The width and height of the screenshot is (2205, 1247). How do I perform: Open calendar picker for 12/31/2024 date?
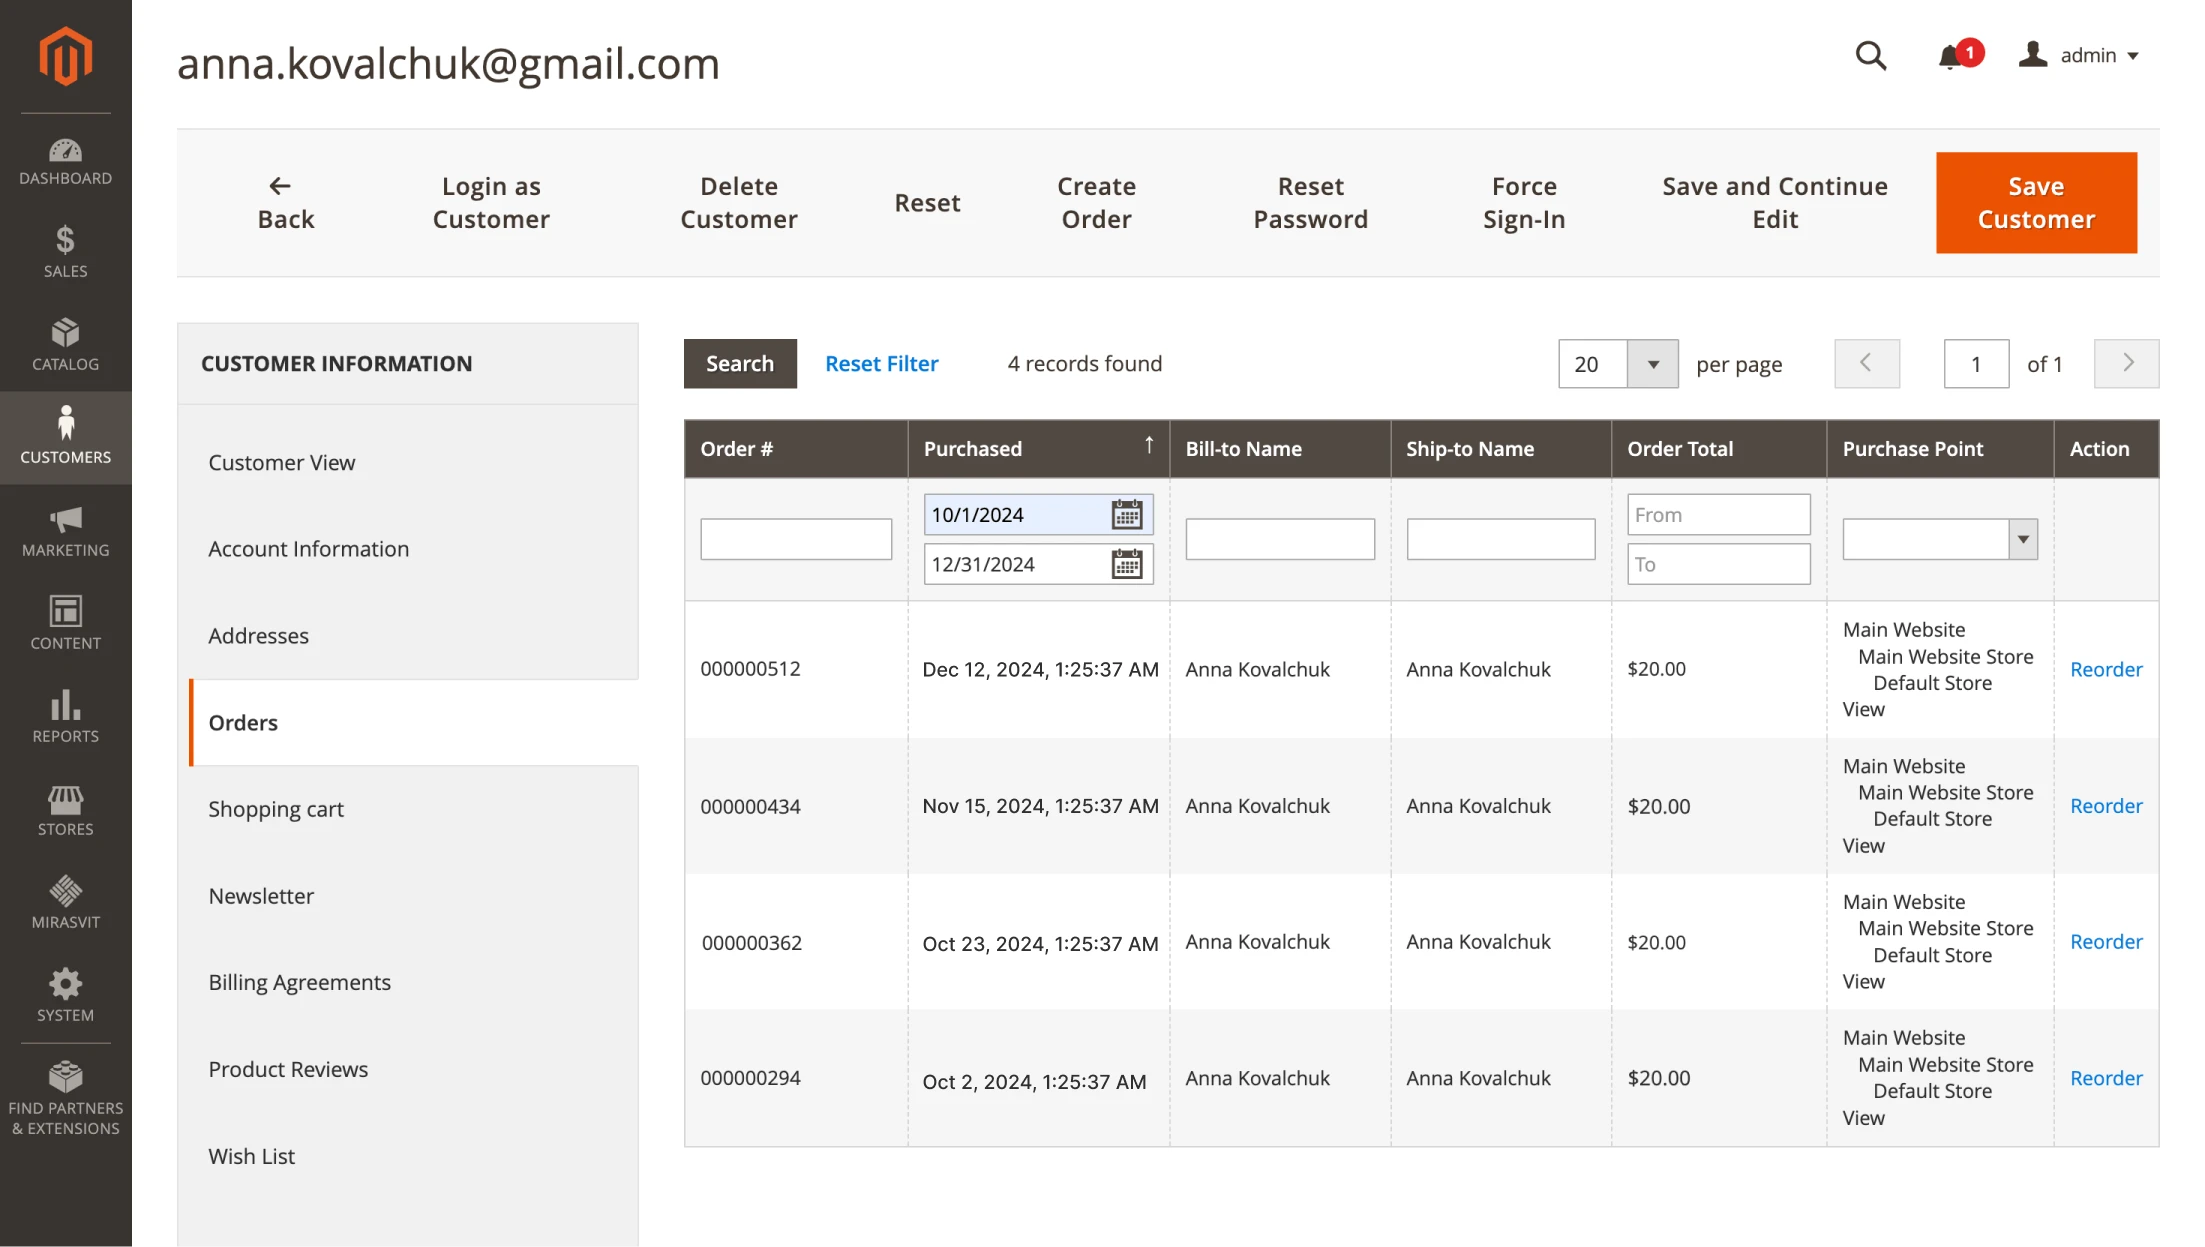1127,565
